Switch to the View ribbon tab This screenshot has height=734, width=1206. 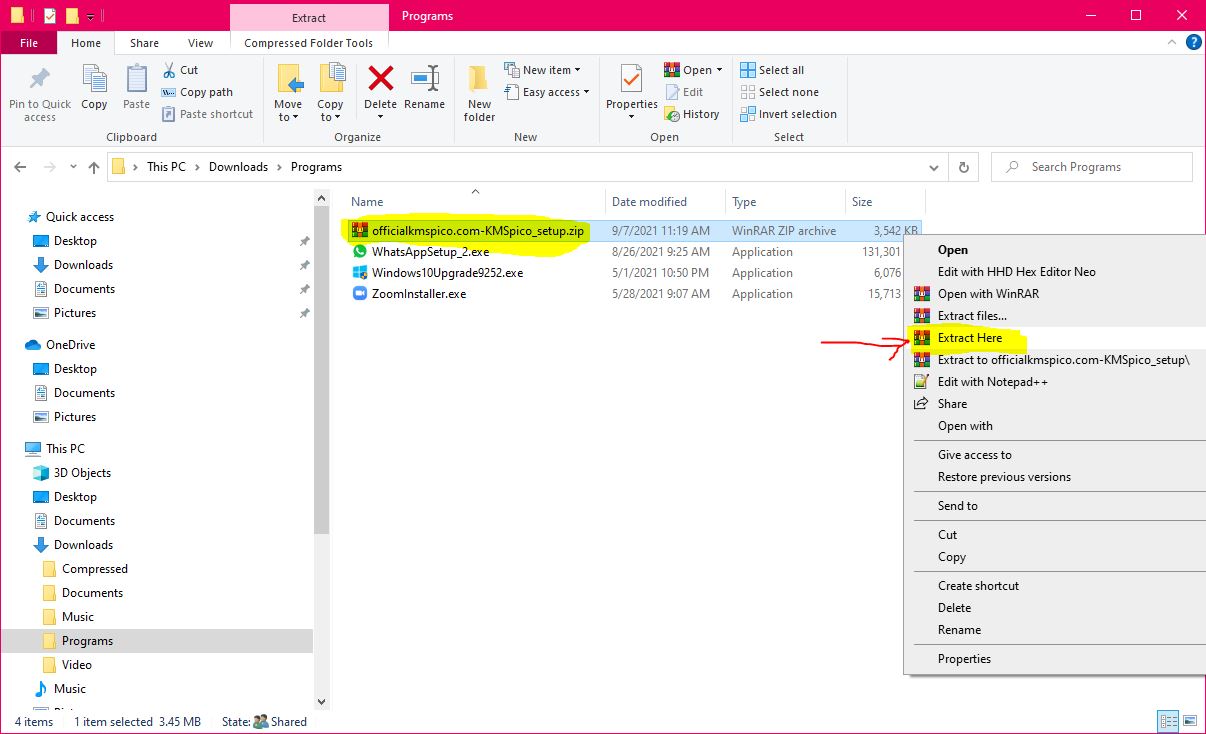[201, 43]
